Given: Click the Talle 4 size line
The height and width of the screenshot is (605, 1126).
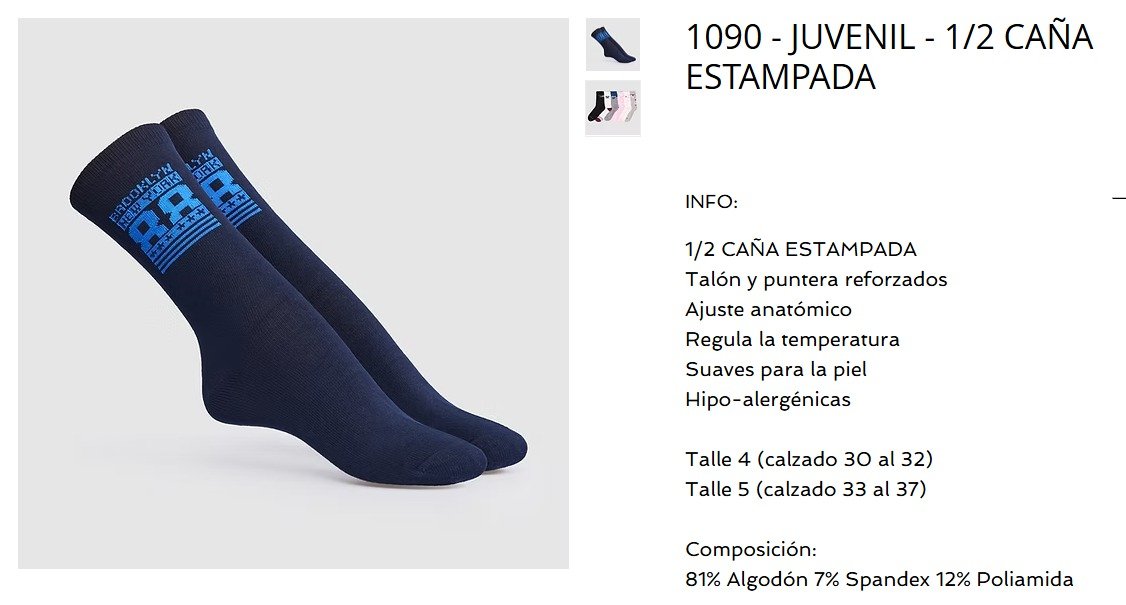Looking at the screenshot, I should click(x=809, y=459).
